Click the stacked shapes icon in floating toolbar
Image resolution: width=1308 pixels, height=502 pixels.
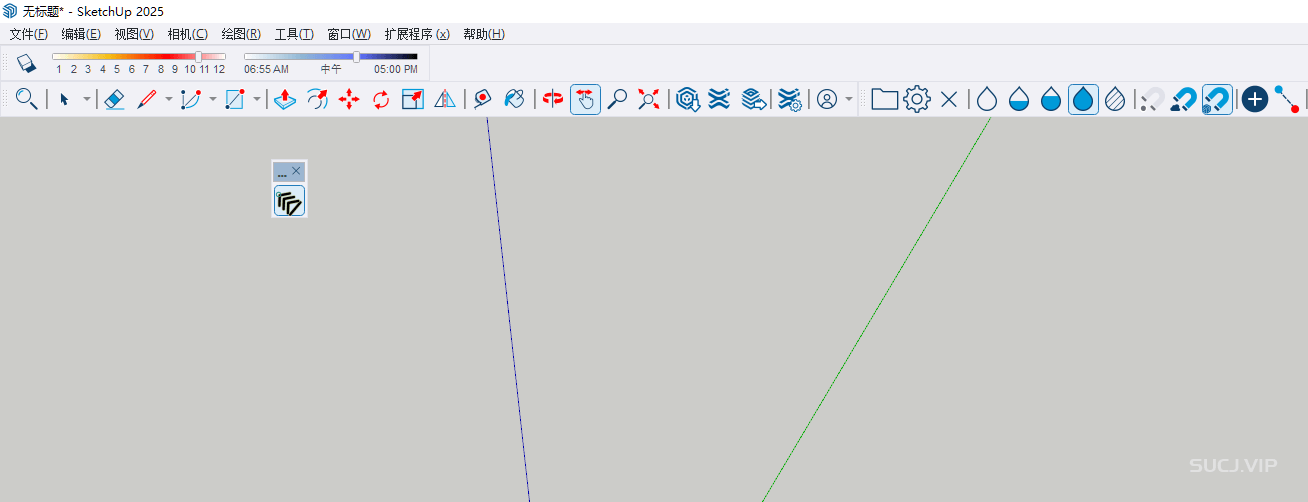tap(289, 201)
